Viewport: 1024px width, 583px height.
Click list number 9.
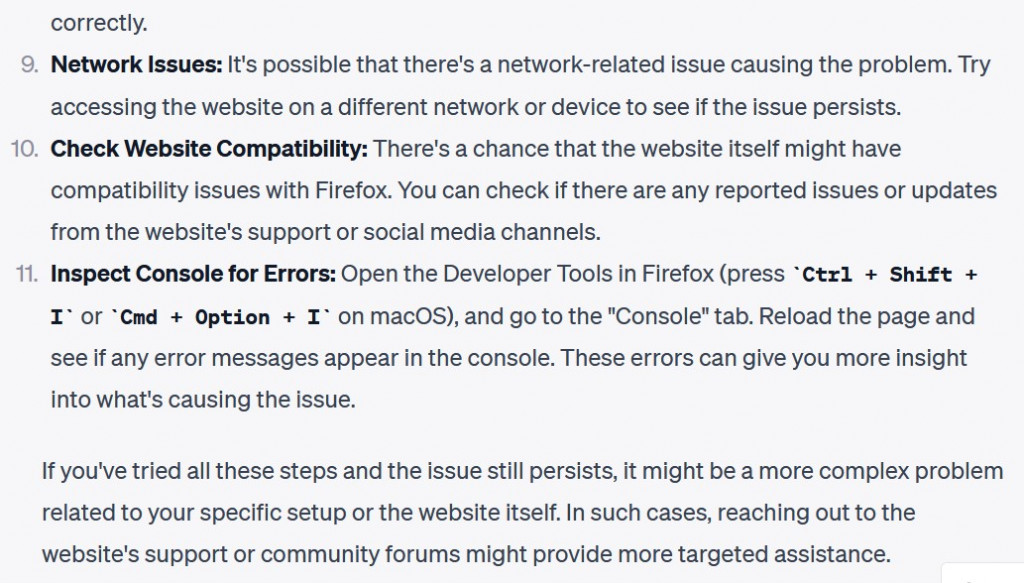click(29, 65)
